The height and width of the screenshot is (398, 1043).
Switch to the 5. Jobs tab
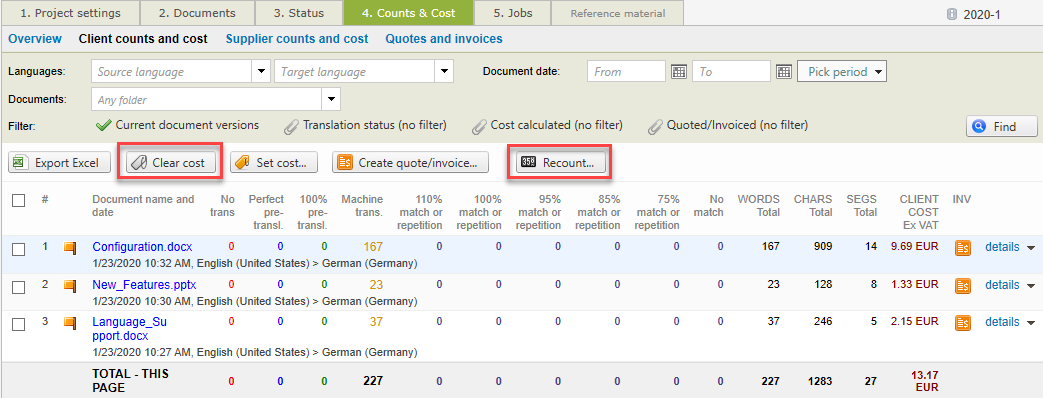click(513, 13)
